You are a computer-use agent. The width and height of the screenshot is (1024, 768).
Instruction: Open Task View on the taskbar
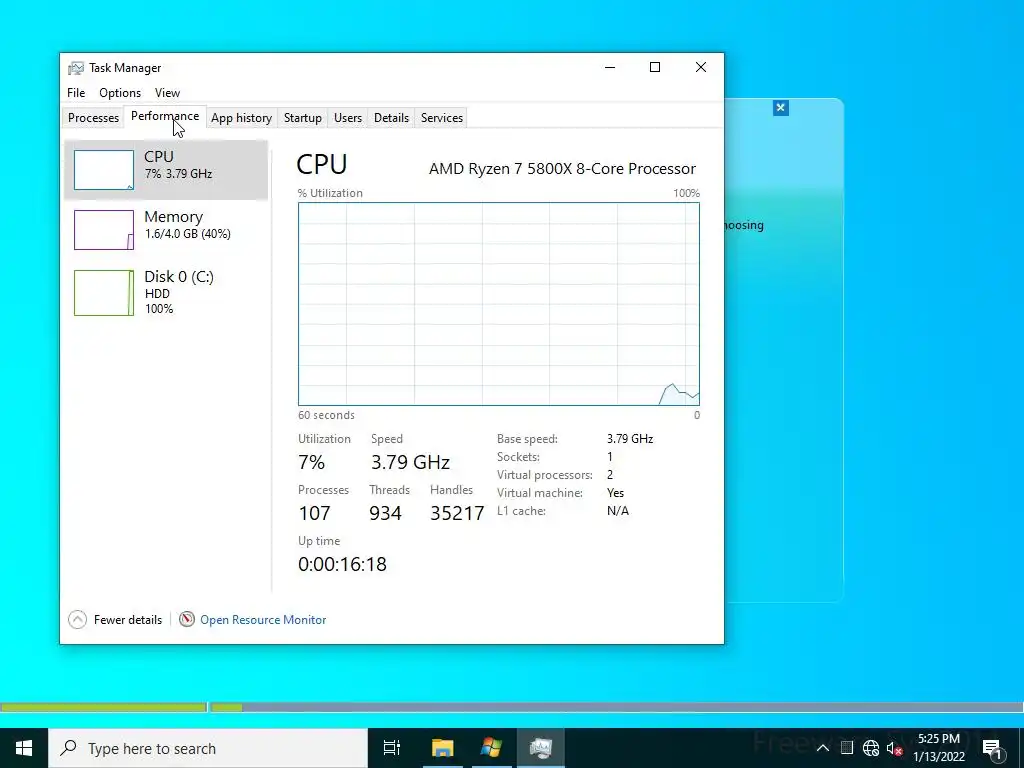(x=392, y=748)
